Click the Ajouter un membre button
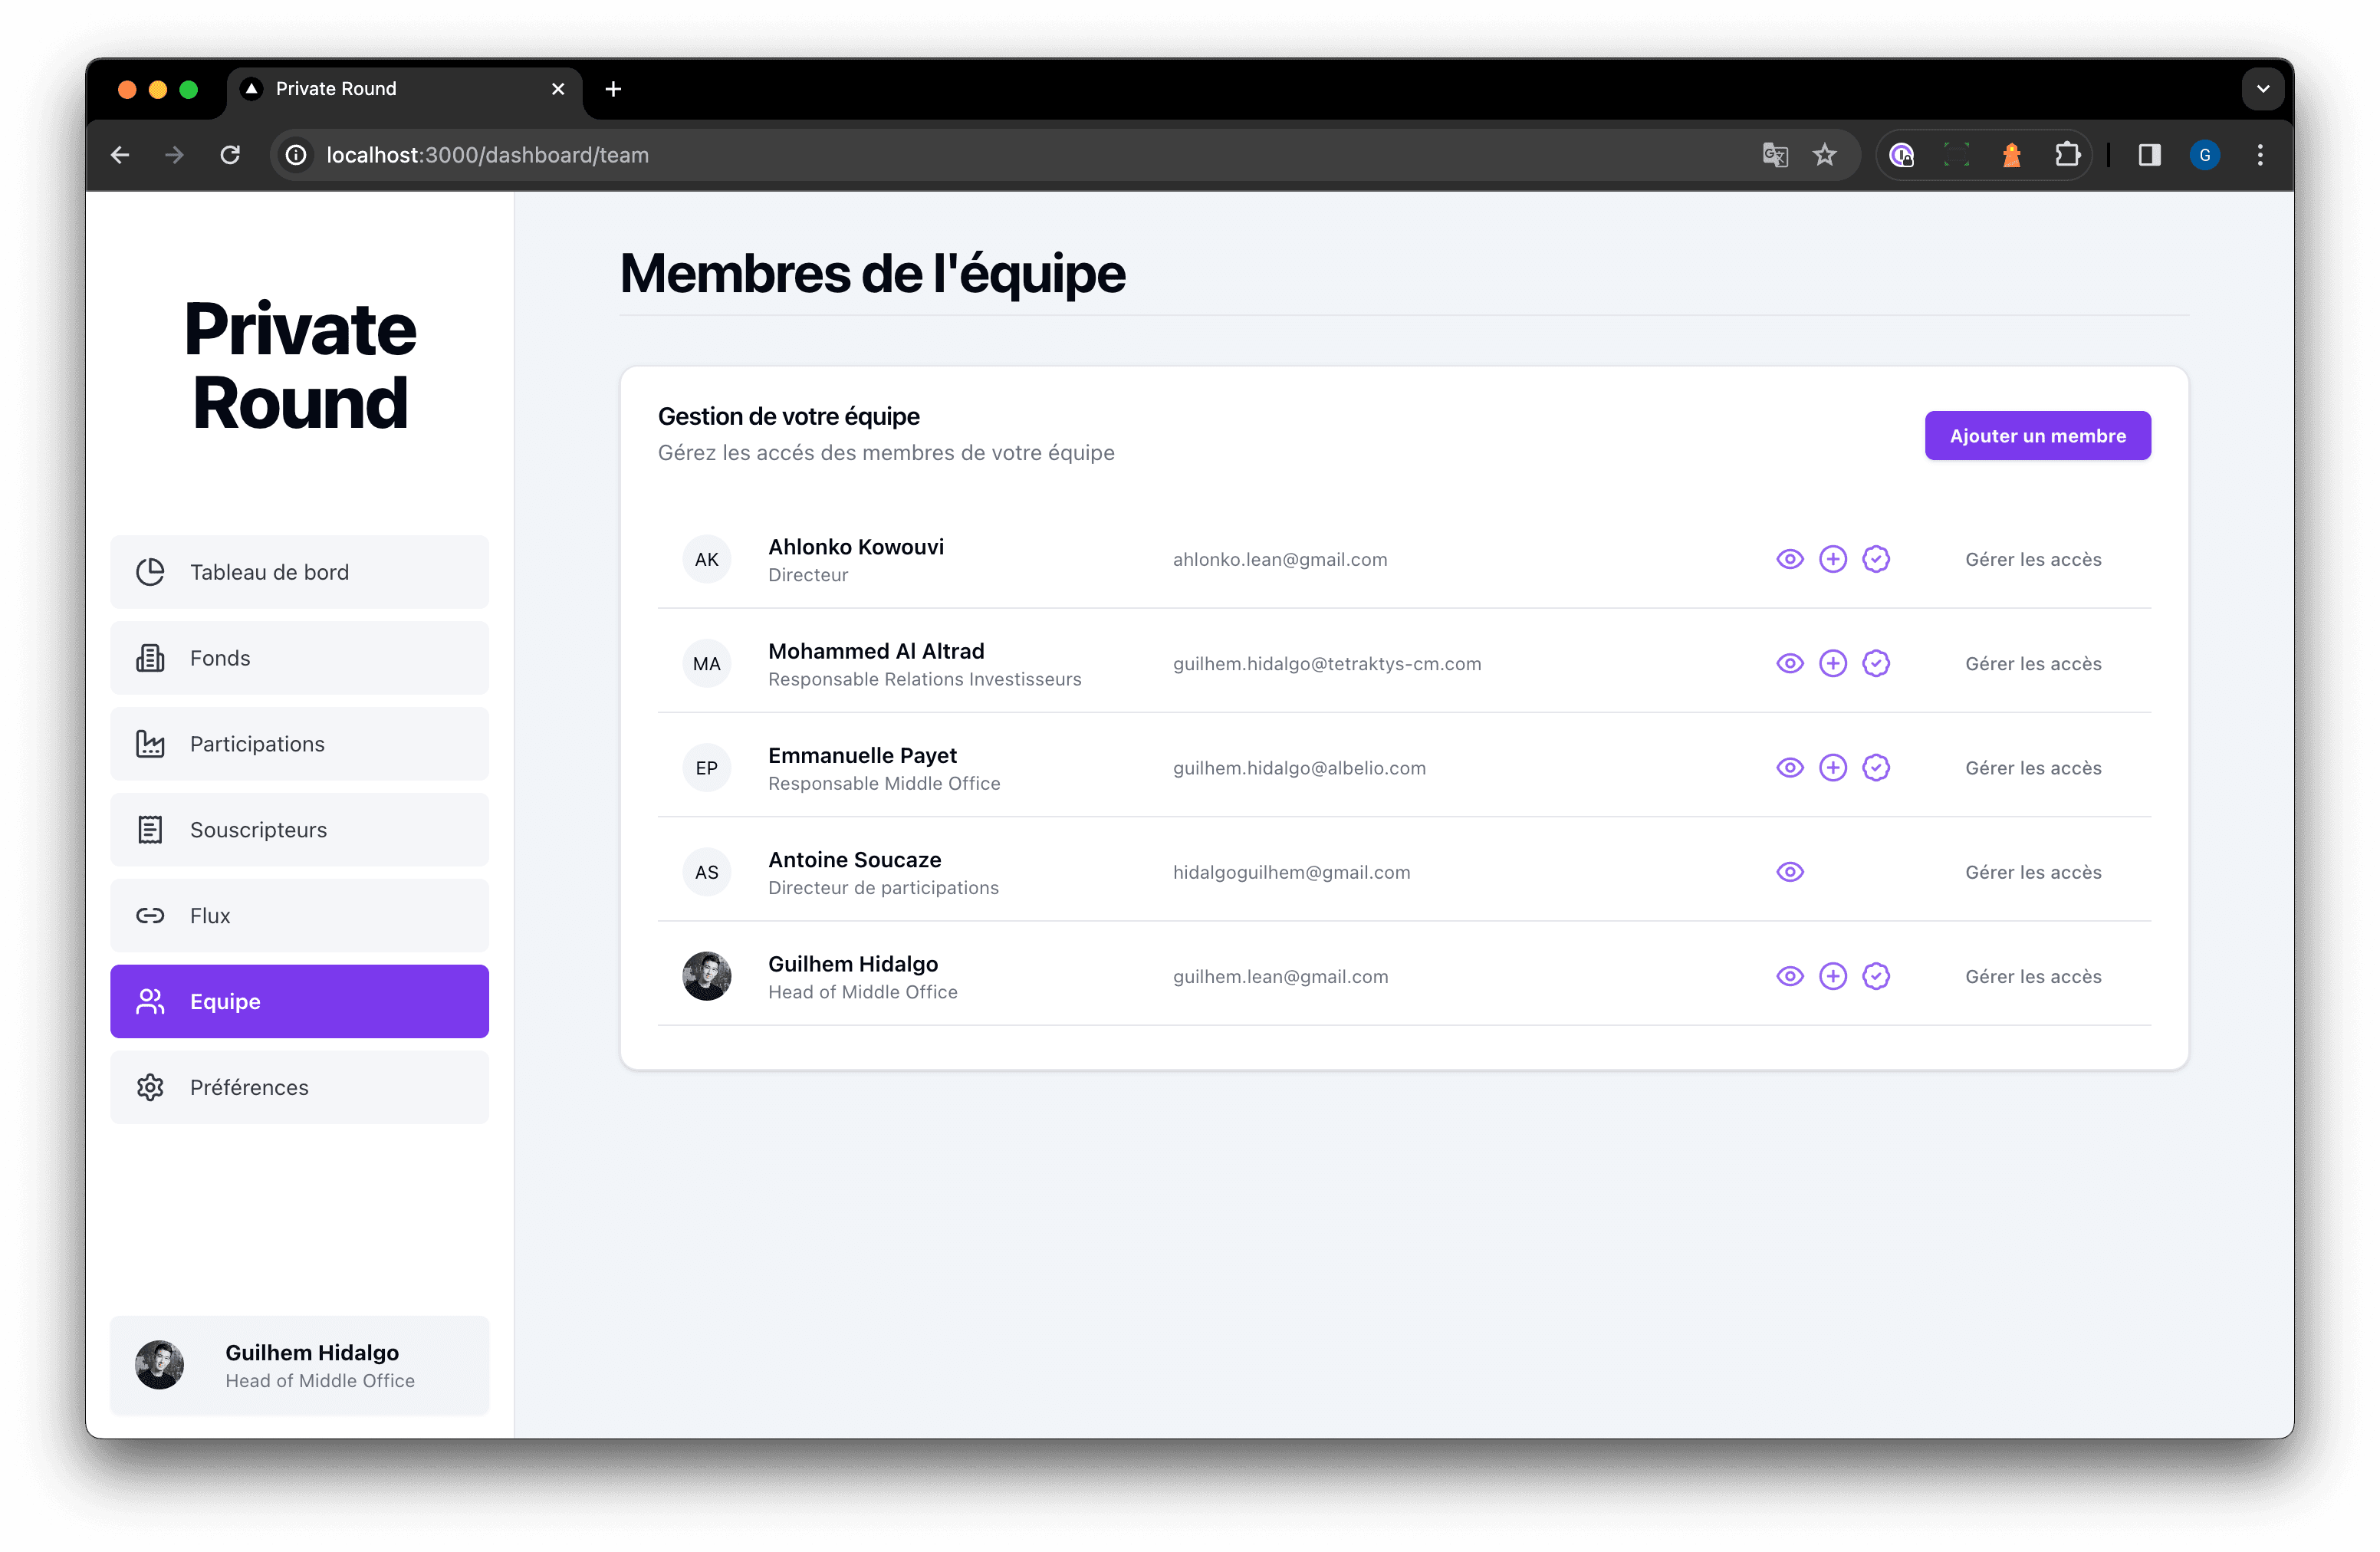Screen dimensions: 2380x1552 click(2037, 436)
